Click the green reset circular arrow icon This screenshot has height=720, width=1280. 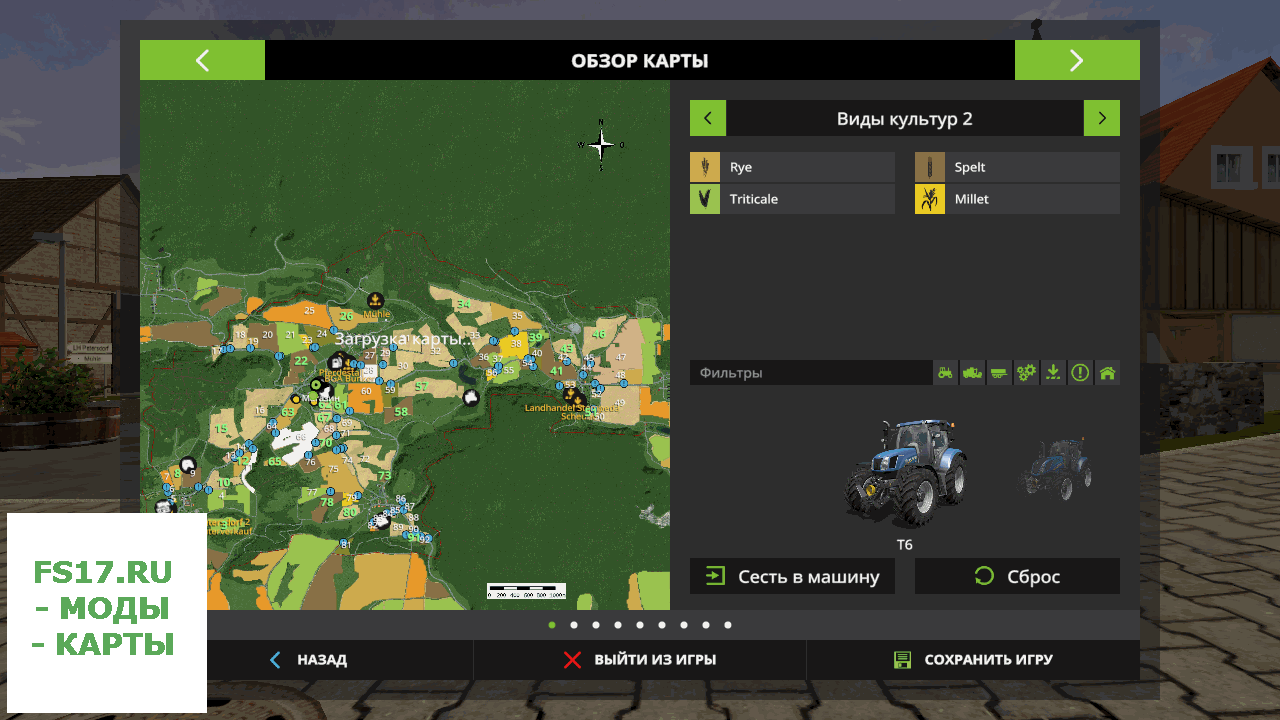pos(984,576)
